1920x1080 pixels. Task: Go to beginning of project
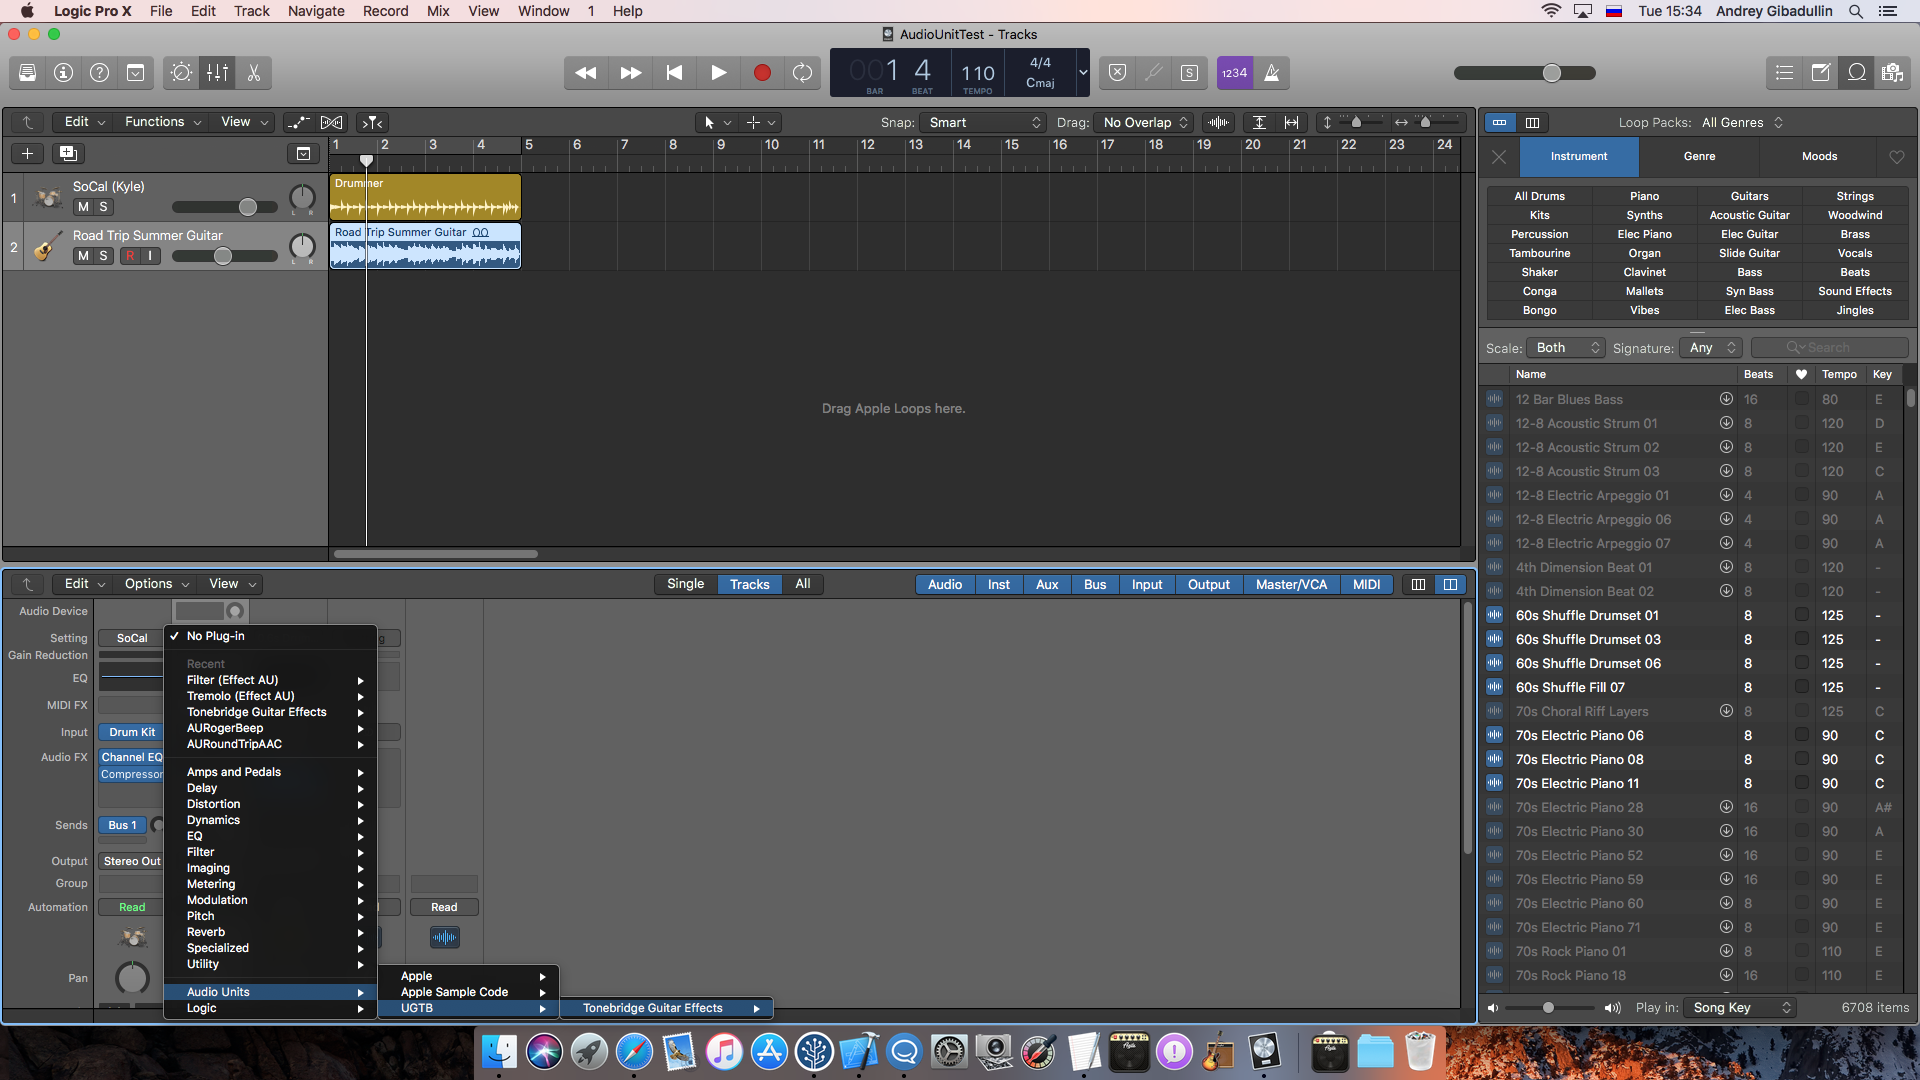click(x=674, y=73)
